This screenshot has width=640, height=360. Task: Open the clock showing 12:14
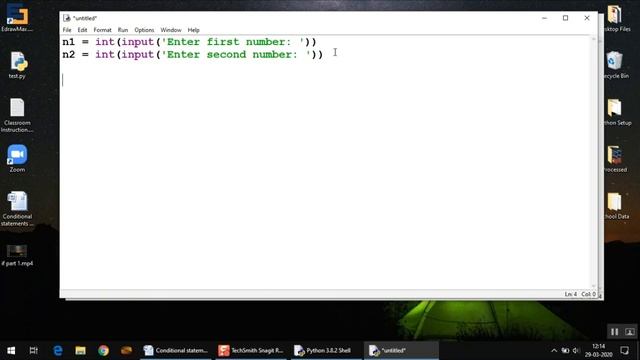pos(598,351)
